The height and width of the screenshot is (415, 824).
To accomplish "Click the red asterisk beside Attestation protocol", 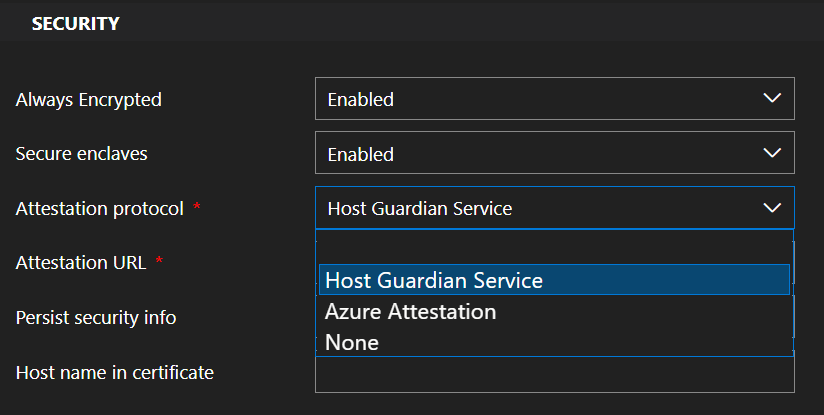I will pos(197,207).
